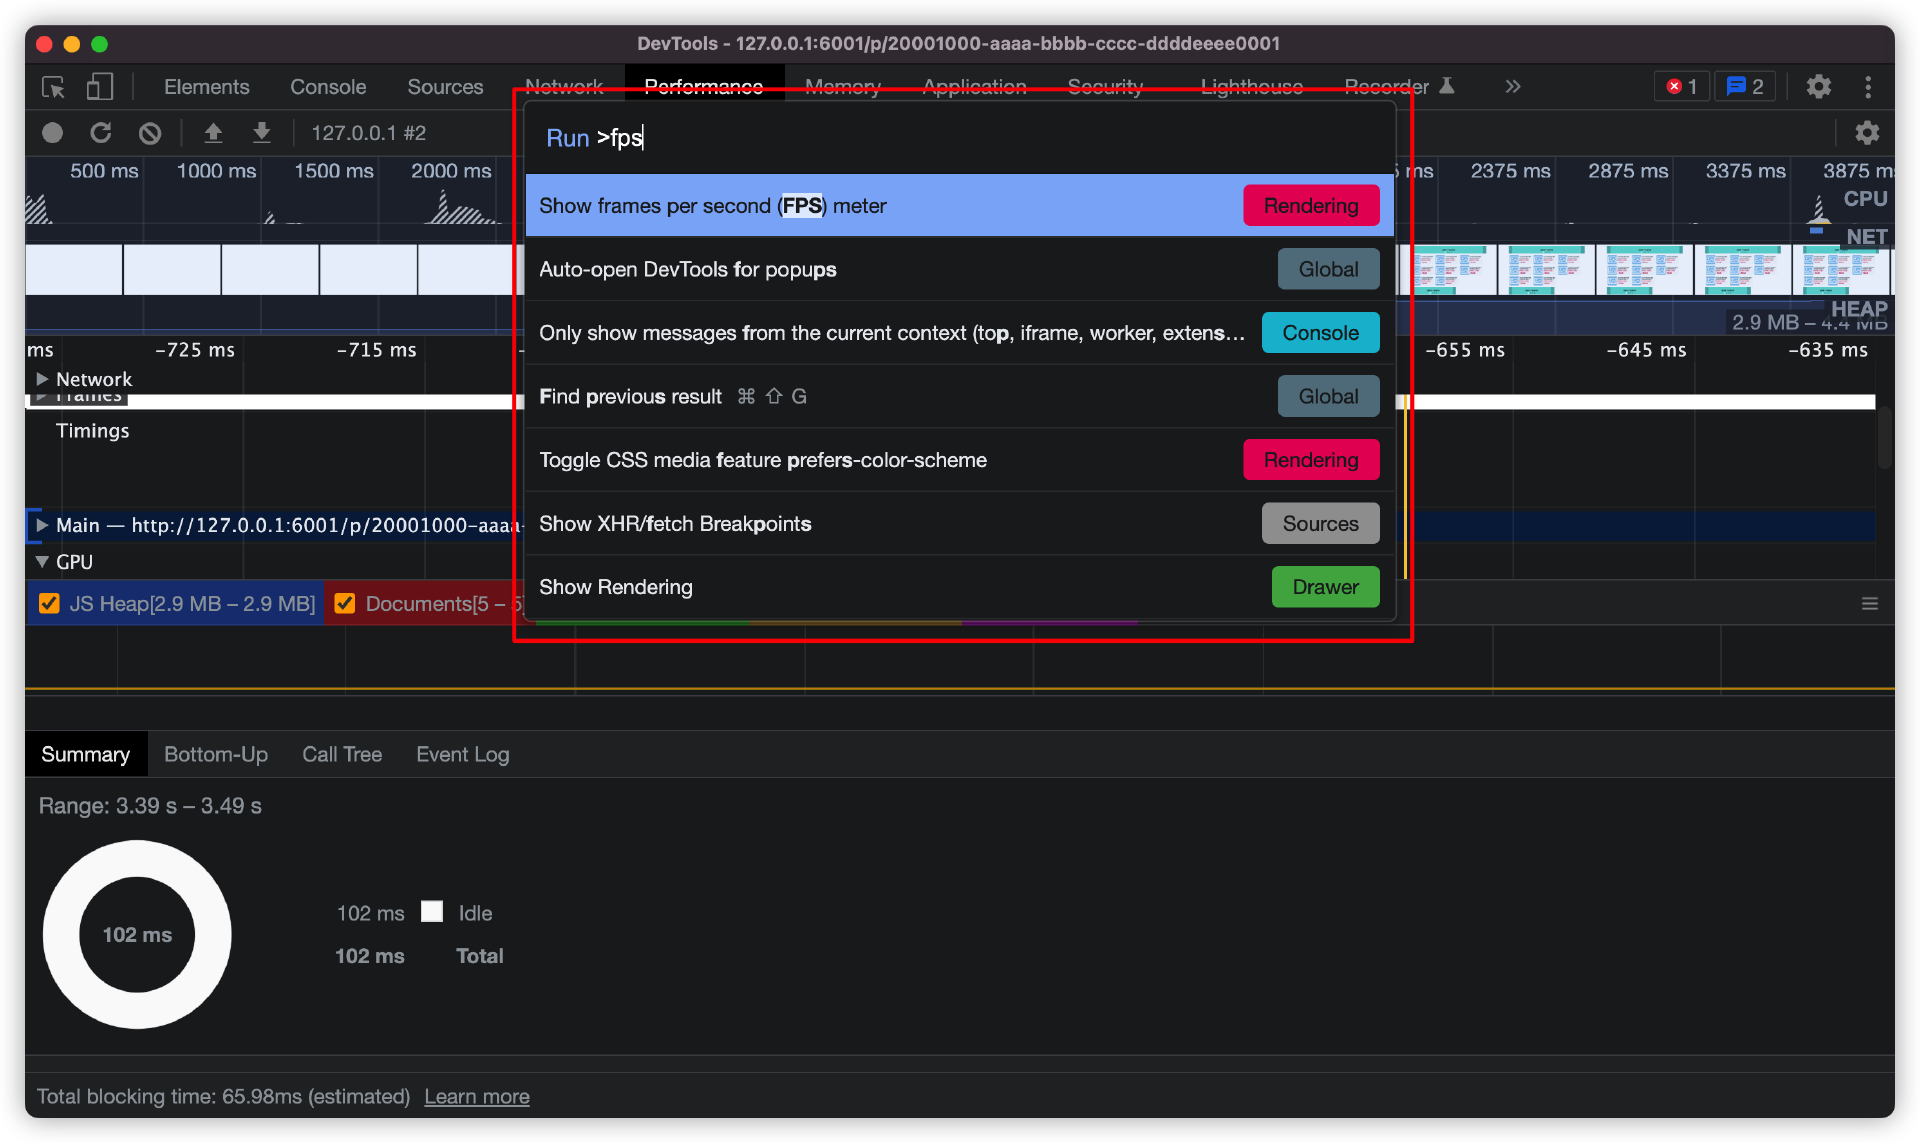
Task: Click the reload and profile icon
Action: tap(101, 133)
